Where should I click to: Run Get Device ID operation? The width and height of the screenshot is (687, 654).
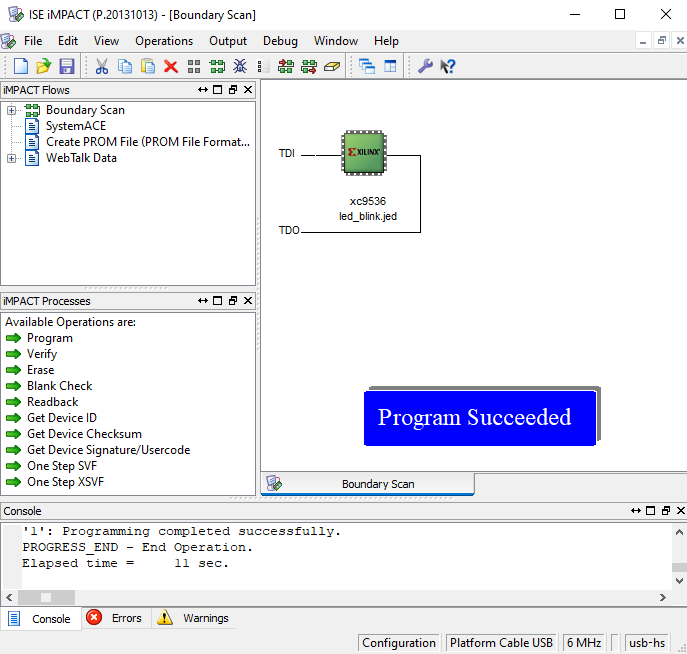[62, 418]
